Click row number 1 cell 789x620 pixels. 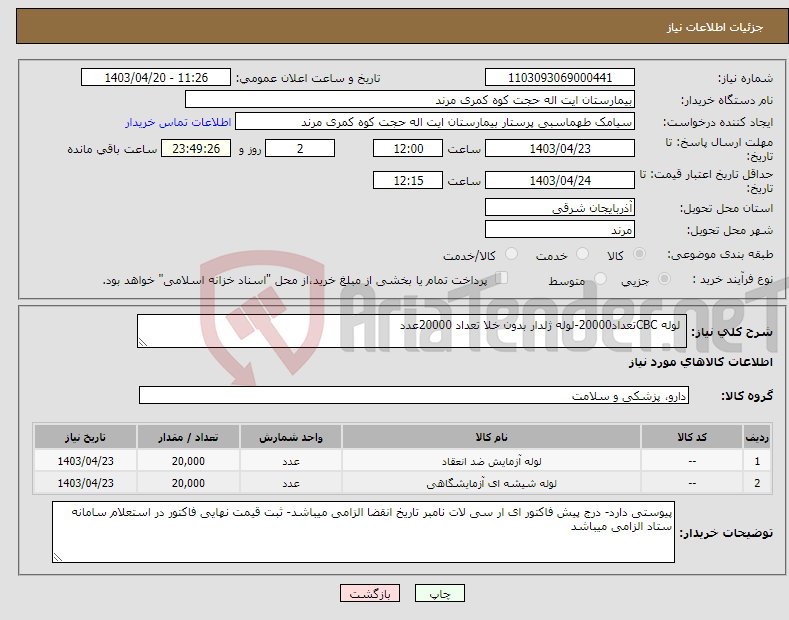[757, 461]
